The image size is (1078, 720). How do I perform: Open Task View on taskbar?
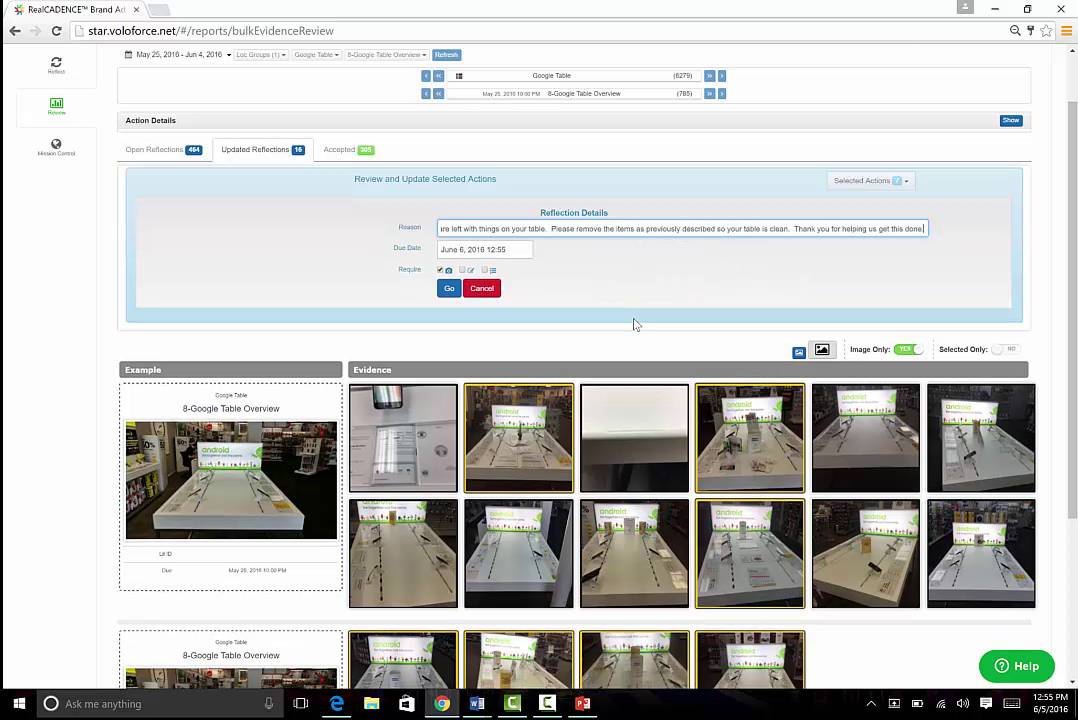pyautogui.click(x=300, y=703)
